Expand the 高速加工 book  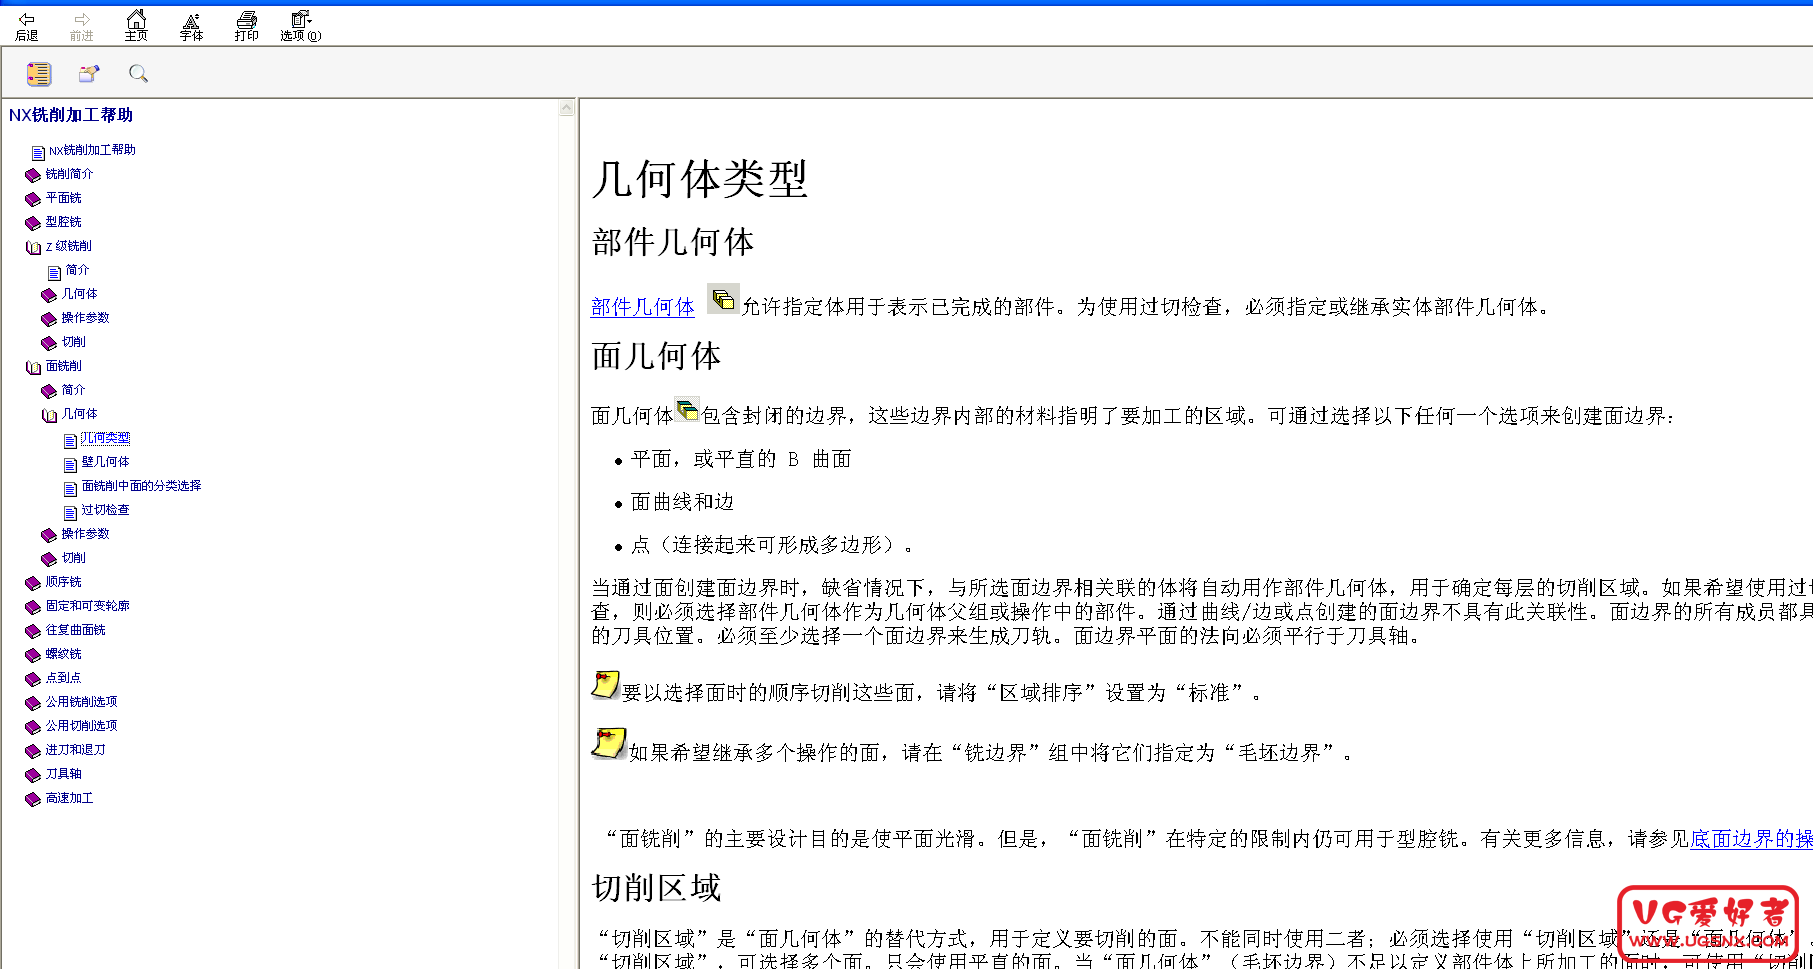(x=69, y=798)
